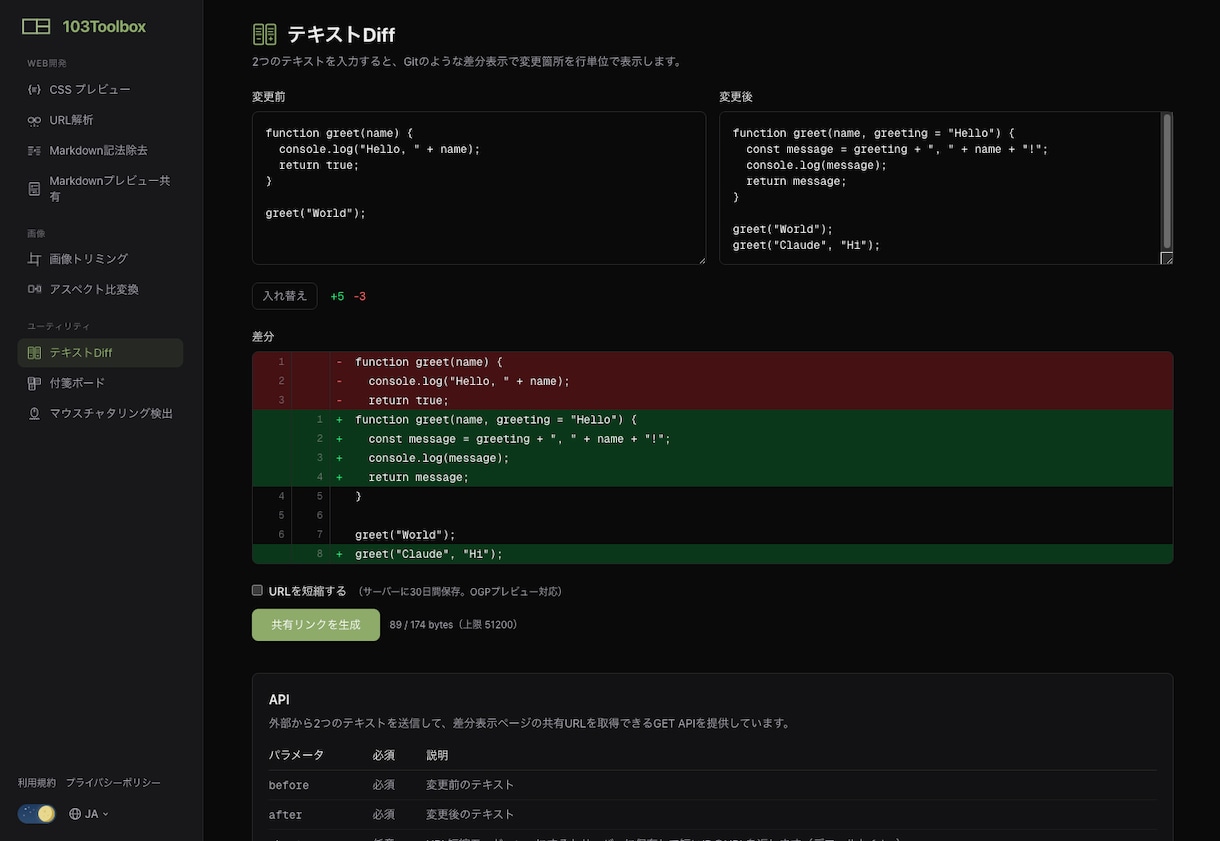Click the URL解析 sidebar icon

[x=34, y=120]
